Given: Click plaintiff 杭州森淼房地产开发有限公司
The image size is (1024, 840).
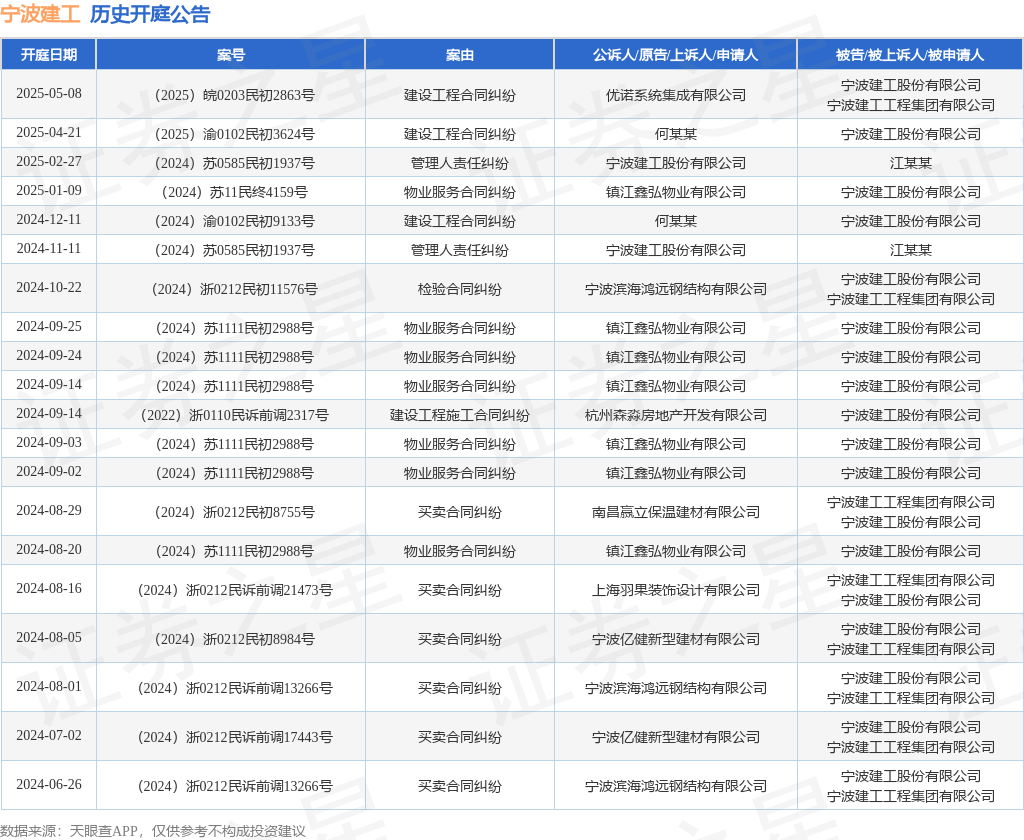Looking at the screenshot, I should coord(675,415).
